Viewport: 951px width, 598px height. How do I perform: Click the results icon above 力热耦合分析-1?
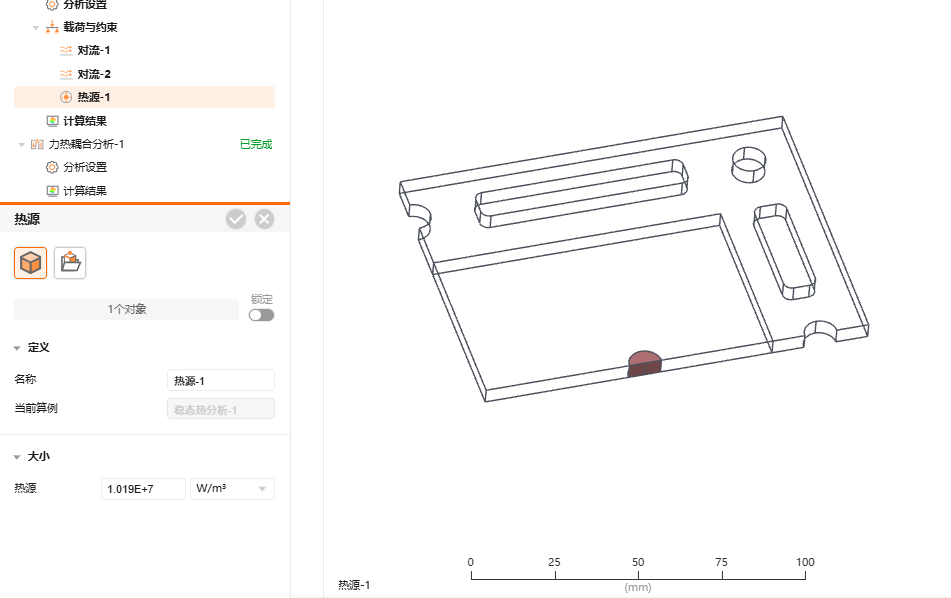click(53, 121)
